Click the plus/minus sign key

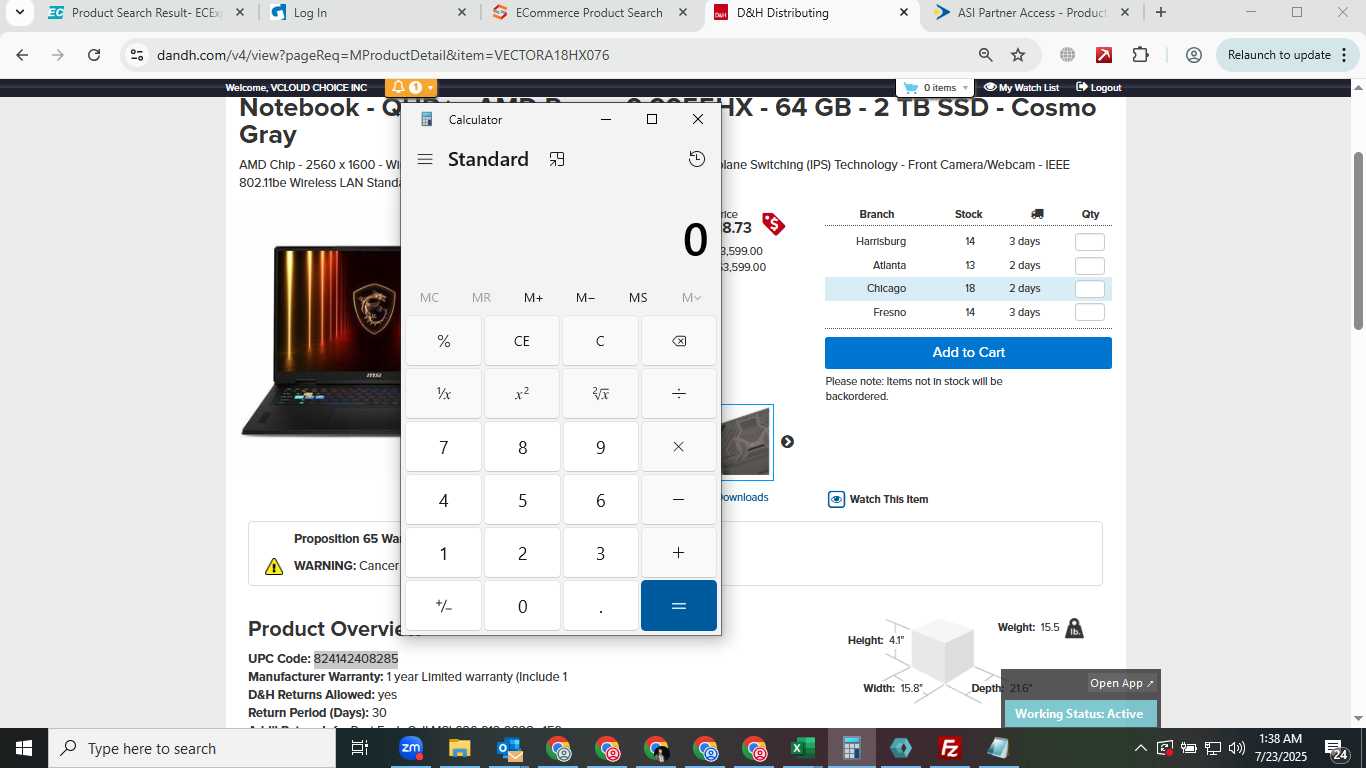444,606
